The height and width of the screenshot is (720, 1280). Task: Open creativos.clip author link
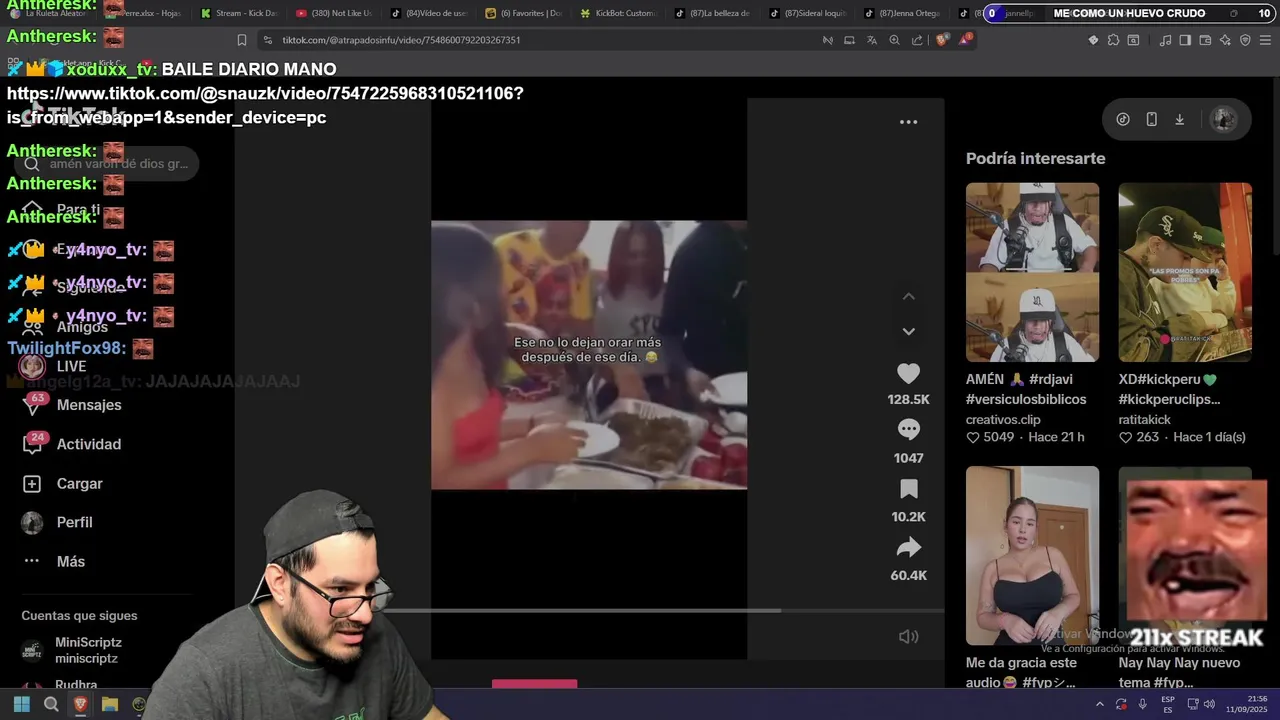pyautogui.click(x=1003, y=420)
